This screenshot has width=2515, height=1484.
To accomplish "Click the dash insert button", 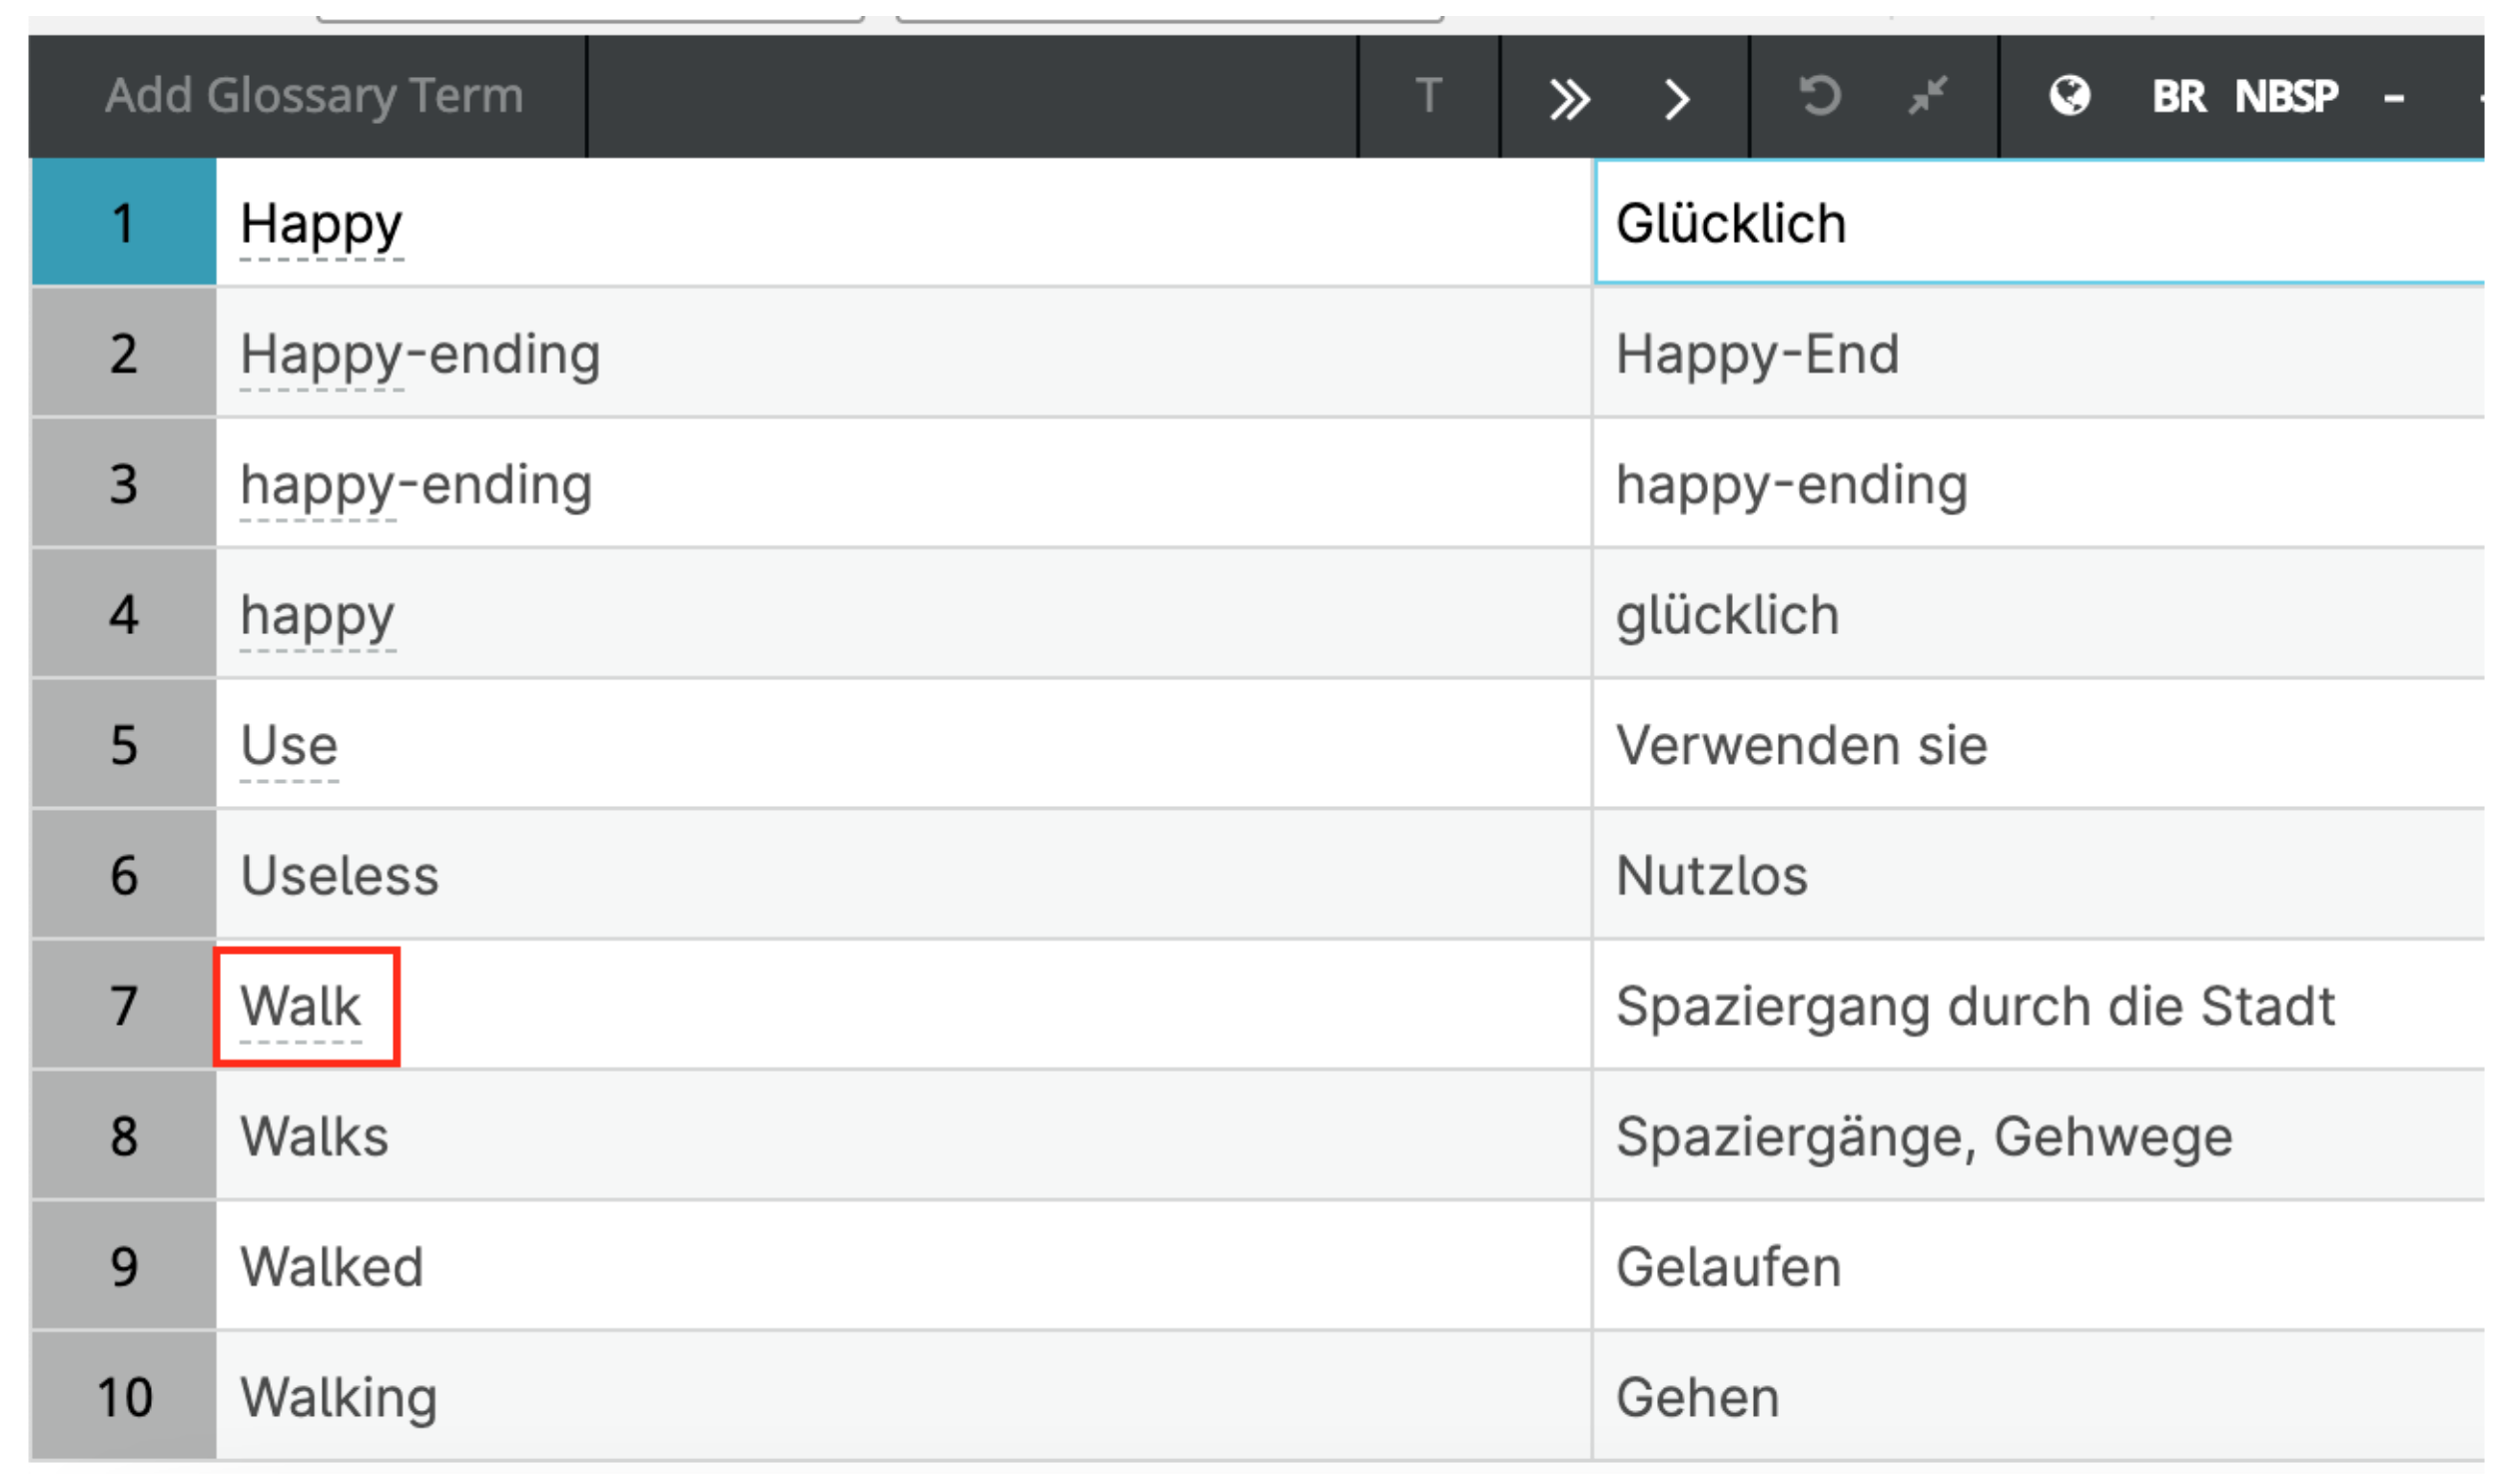I will point(2393,99).
